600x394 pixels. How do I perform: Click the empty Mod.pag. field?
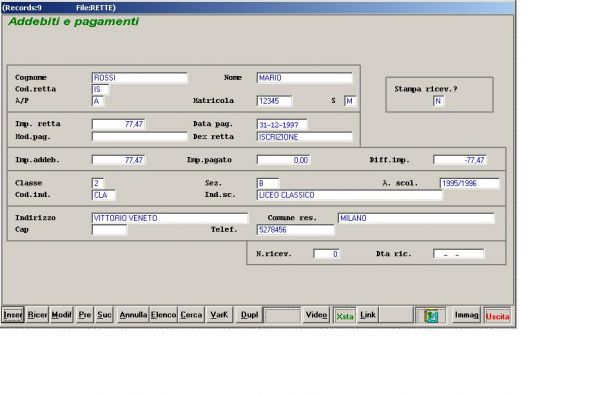pyautogui.click(x=140, y=137)
